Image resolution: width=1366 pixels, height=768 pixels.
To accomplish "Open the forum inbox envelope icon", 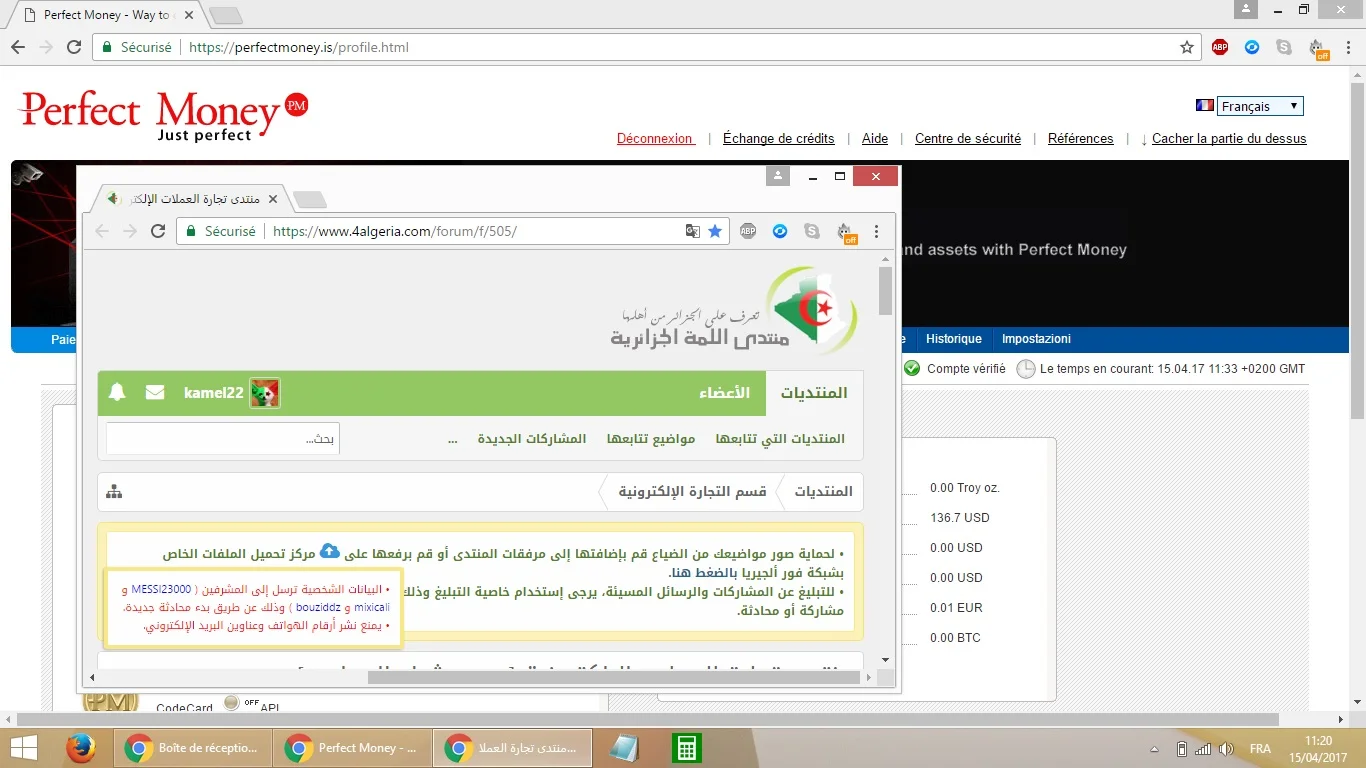I will 155,392.
